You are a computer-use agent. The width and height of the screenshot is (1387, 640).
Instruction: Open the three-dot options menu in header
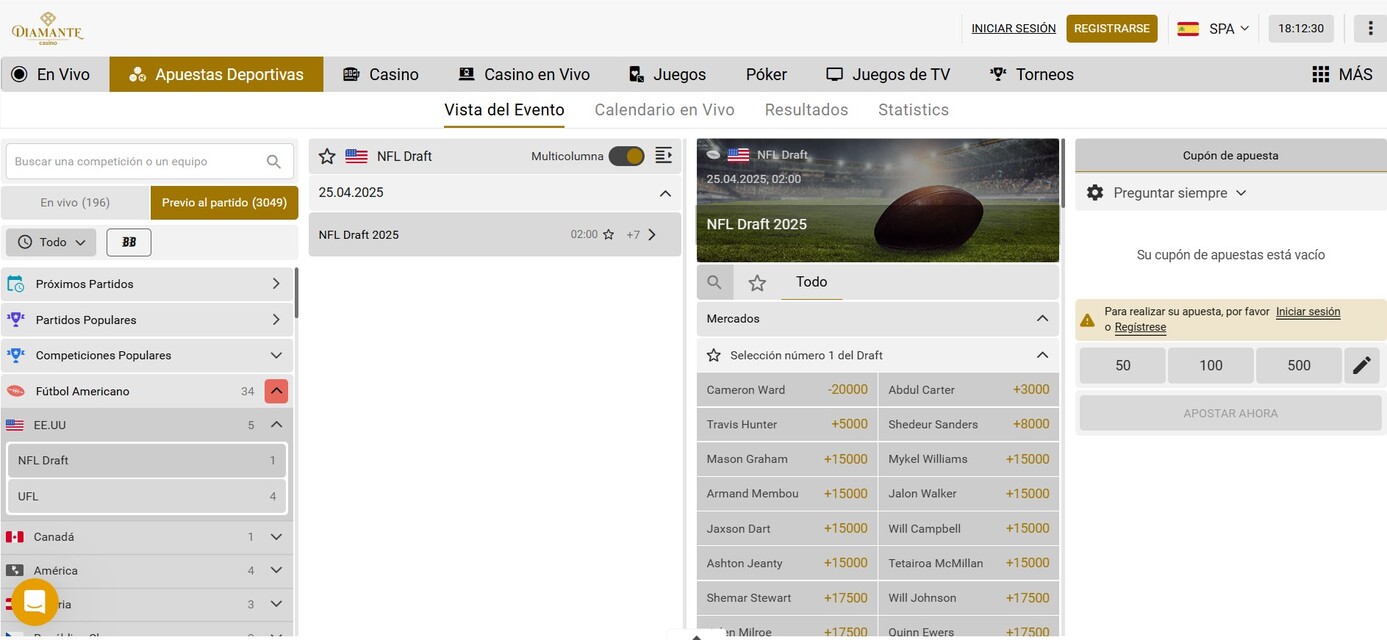click(1370, 28)
